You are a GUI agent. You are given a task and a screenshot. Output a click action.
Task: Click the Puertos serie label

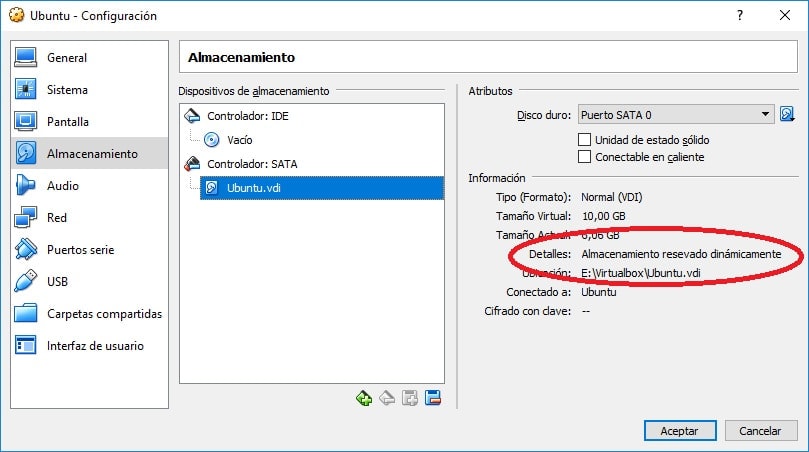tap(80, 250)
